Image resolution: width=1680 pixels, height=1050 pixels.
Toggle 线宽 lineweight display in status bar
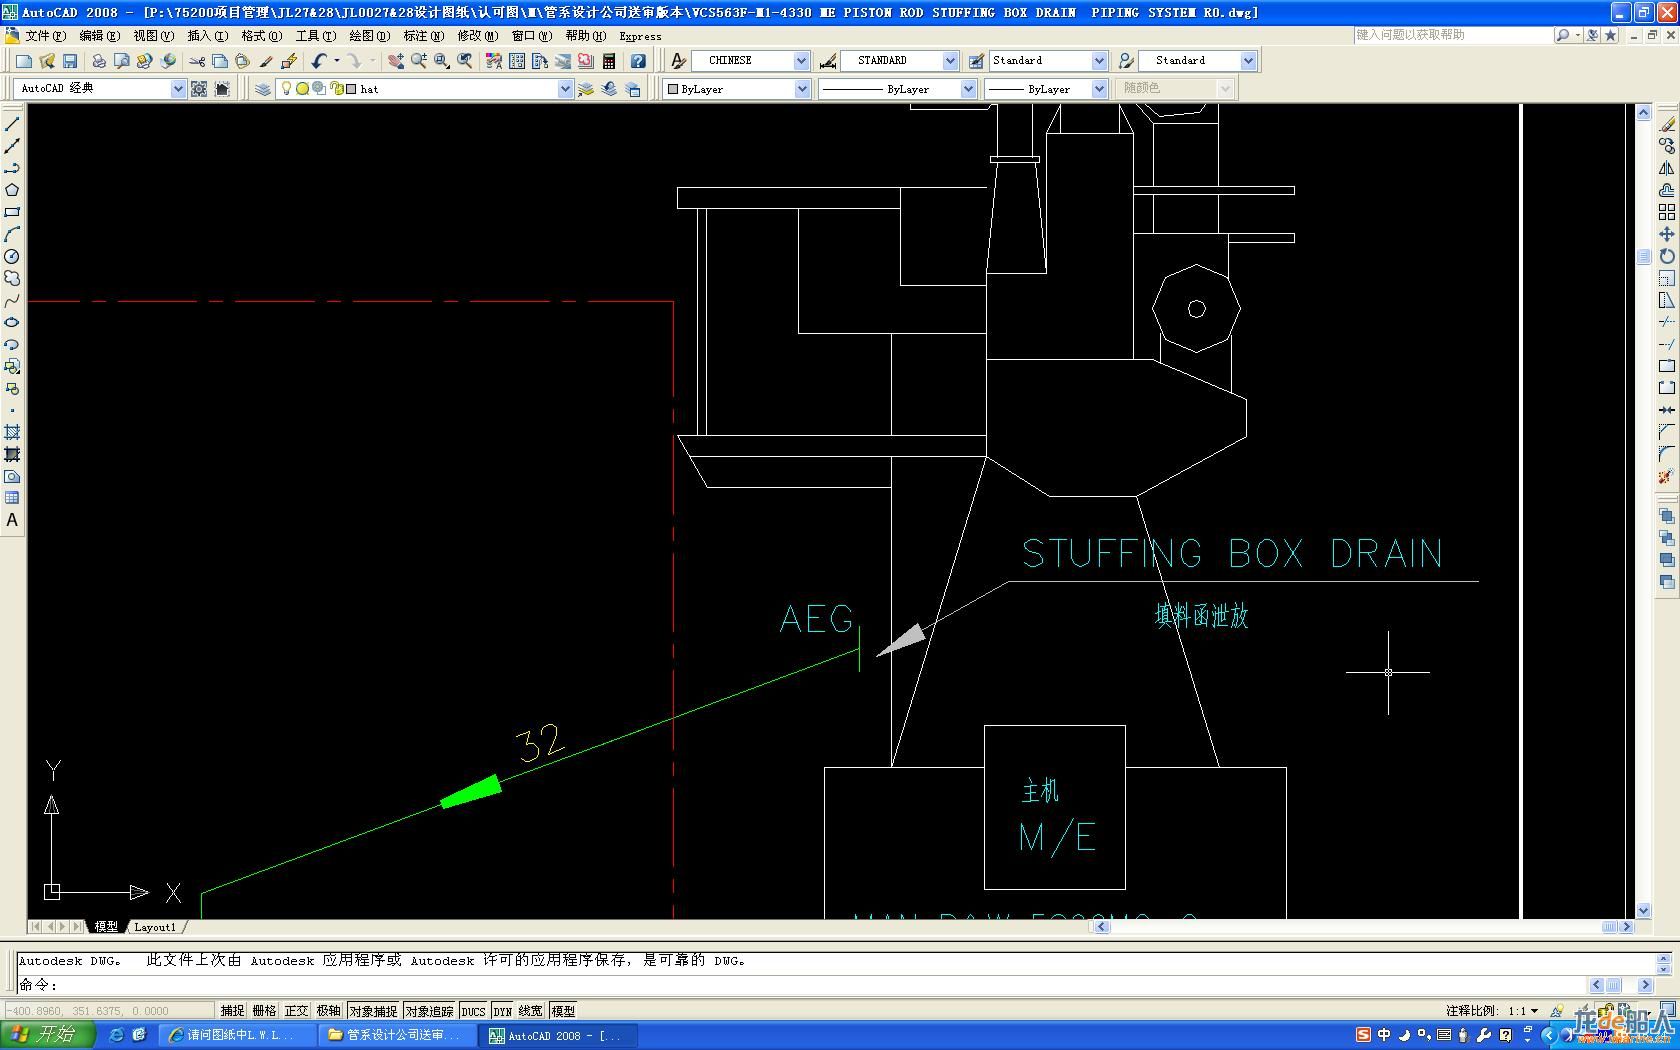[531, 1011]
